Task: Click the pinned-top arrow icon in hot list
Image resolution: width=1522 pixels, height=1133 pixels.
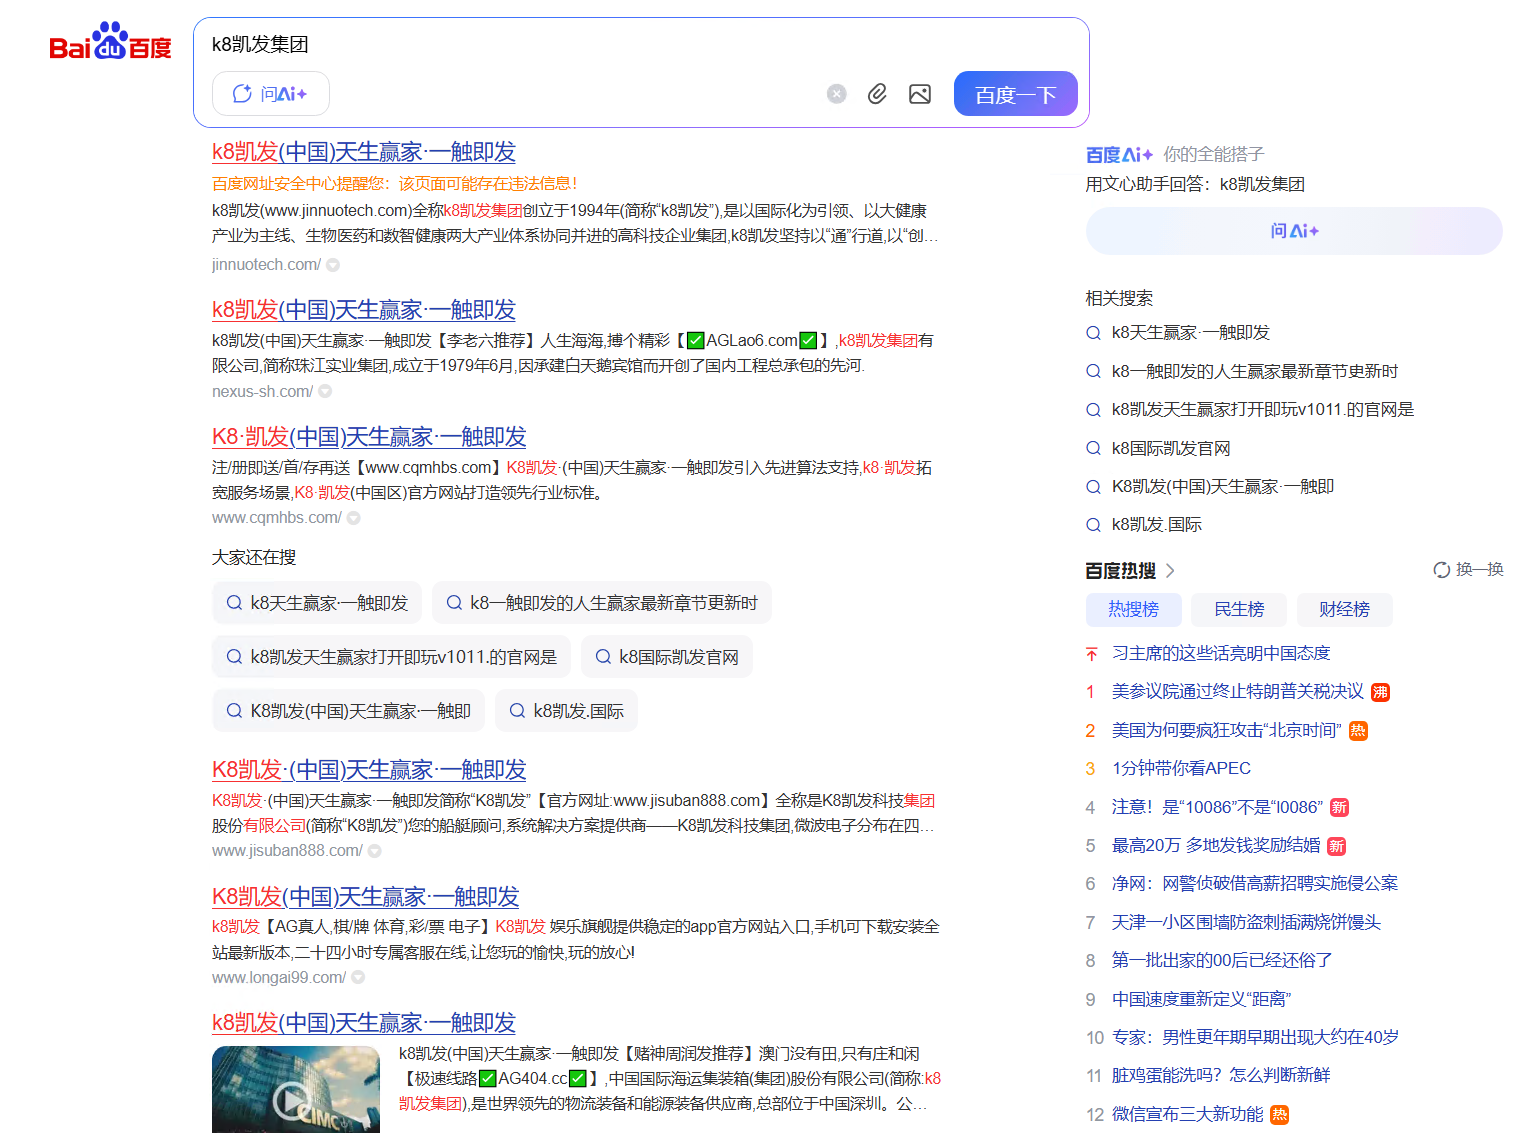Action: [x=1091, y=654]
